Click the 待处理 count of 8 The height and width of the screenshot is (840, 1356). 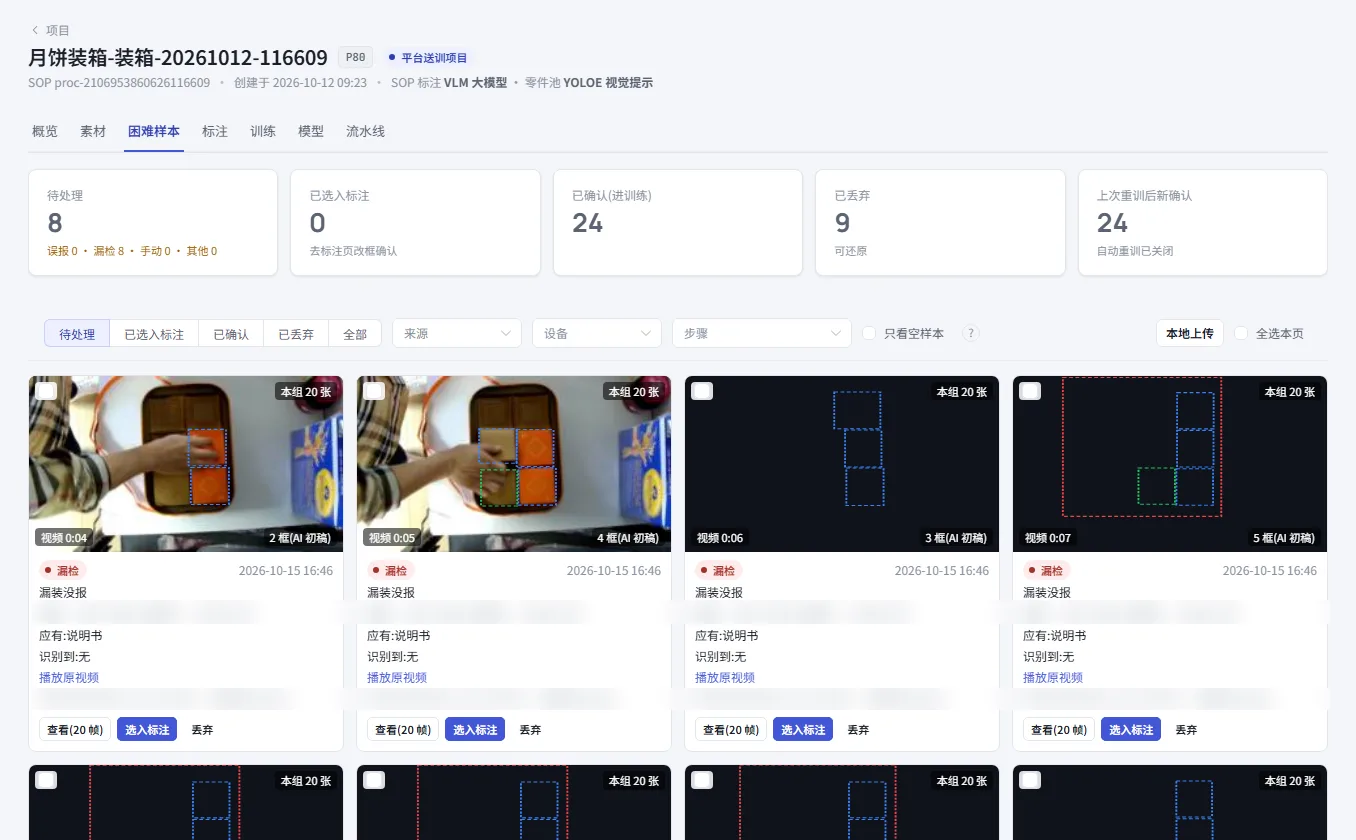tap(55, 222)
